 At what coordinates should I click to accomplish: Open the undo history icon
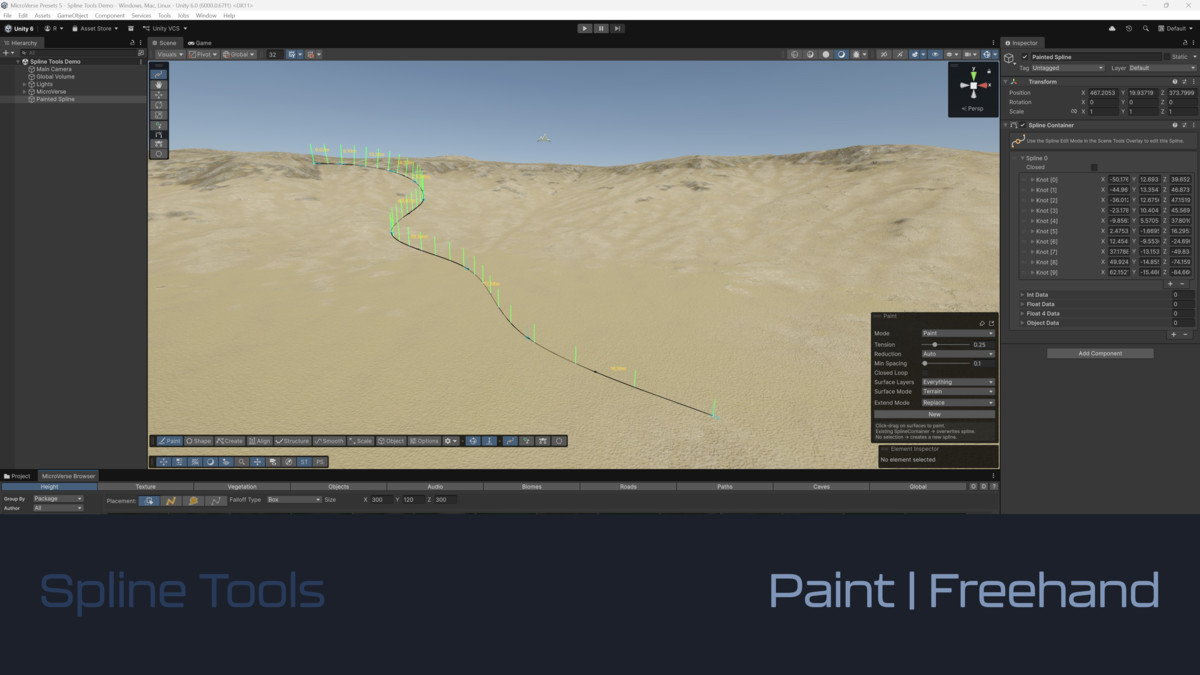[x=1129, y=28]
